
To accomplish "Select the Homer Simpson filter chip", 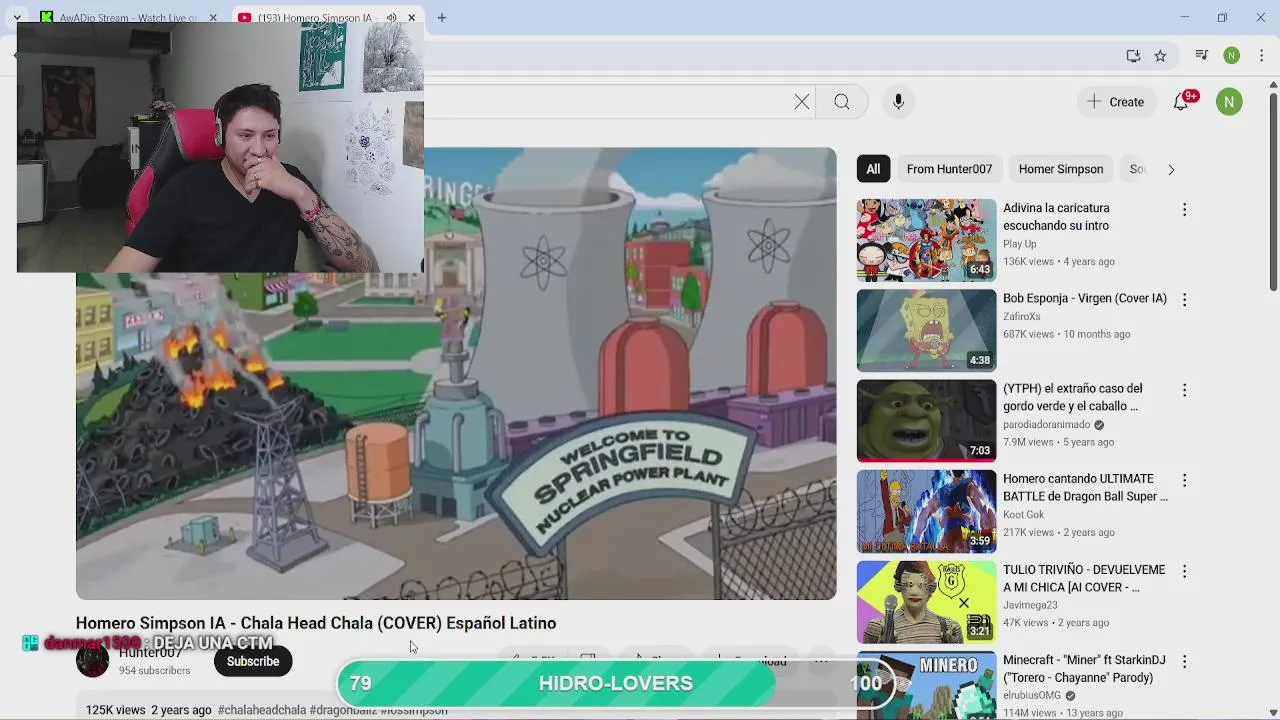I will [1061, 169].
